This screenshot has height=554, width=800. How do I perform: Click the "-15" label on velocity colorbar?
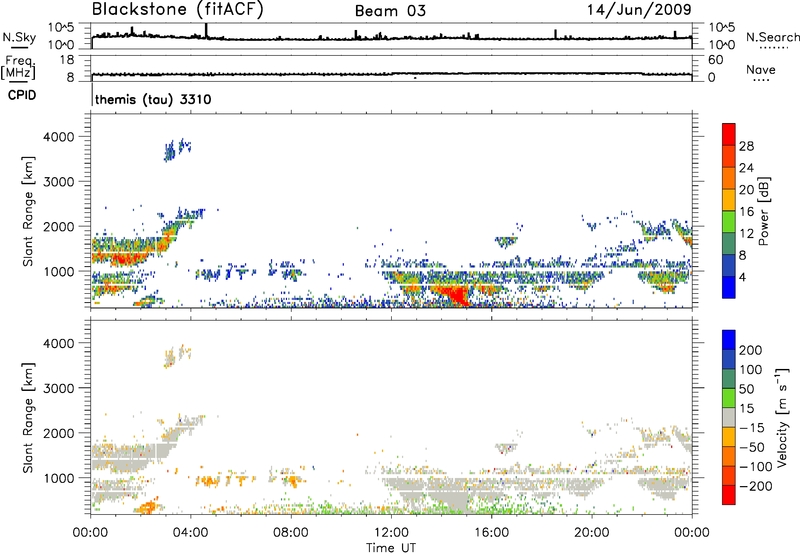pyautogui.click(x=752, y=428)
